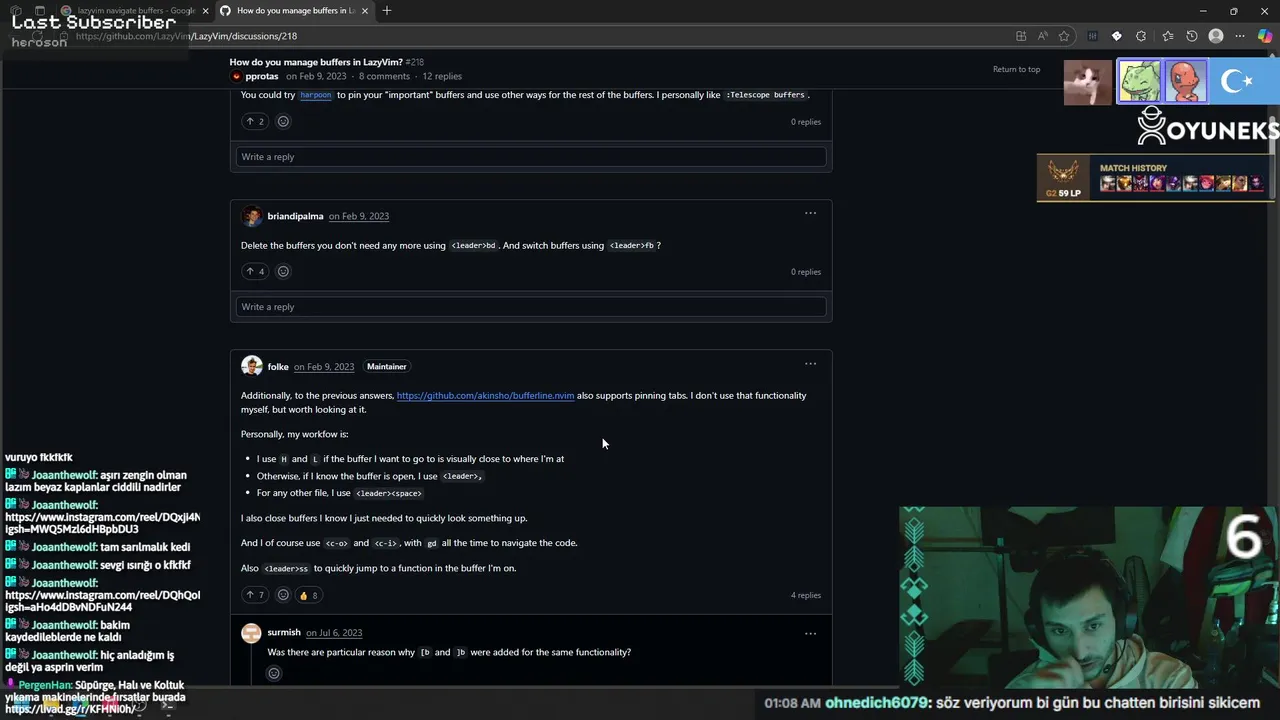
Task: Open the briandipalma username link
Action: 295,216
